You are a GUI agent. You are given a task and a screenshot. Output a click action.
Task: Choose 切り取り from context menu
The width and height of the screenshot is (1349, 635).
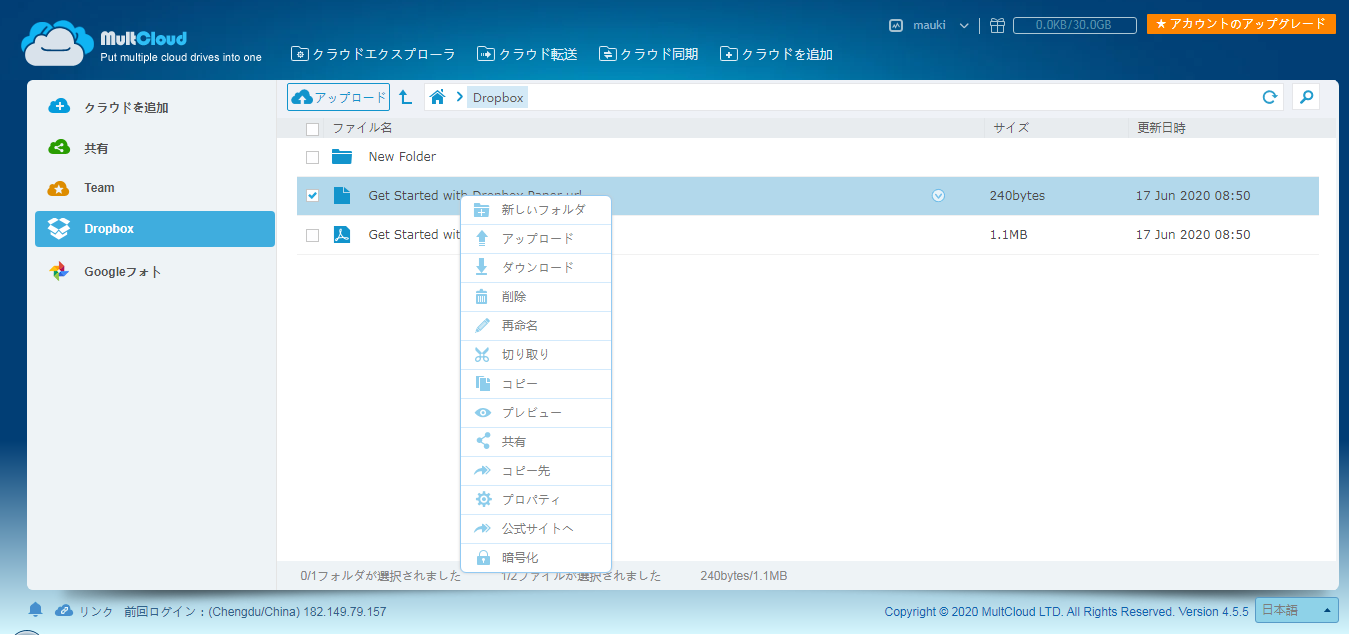point(536,355)
